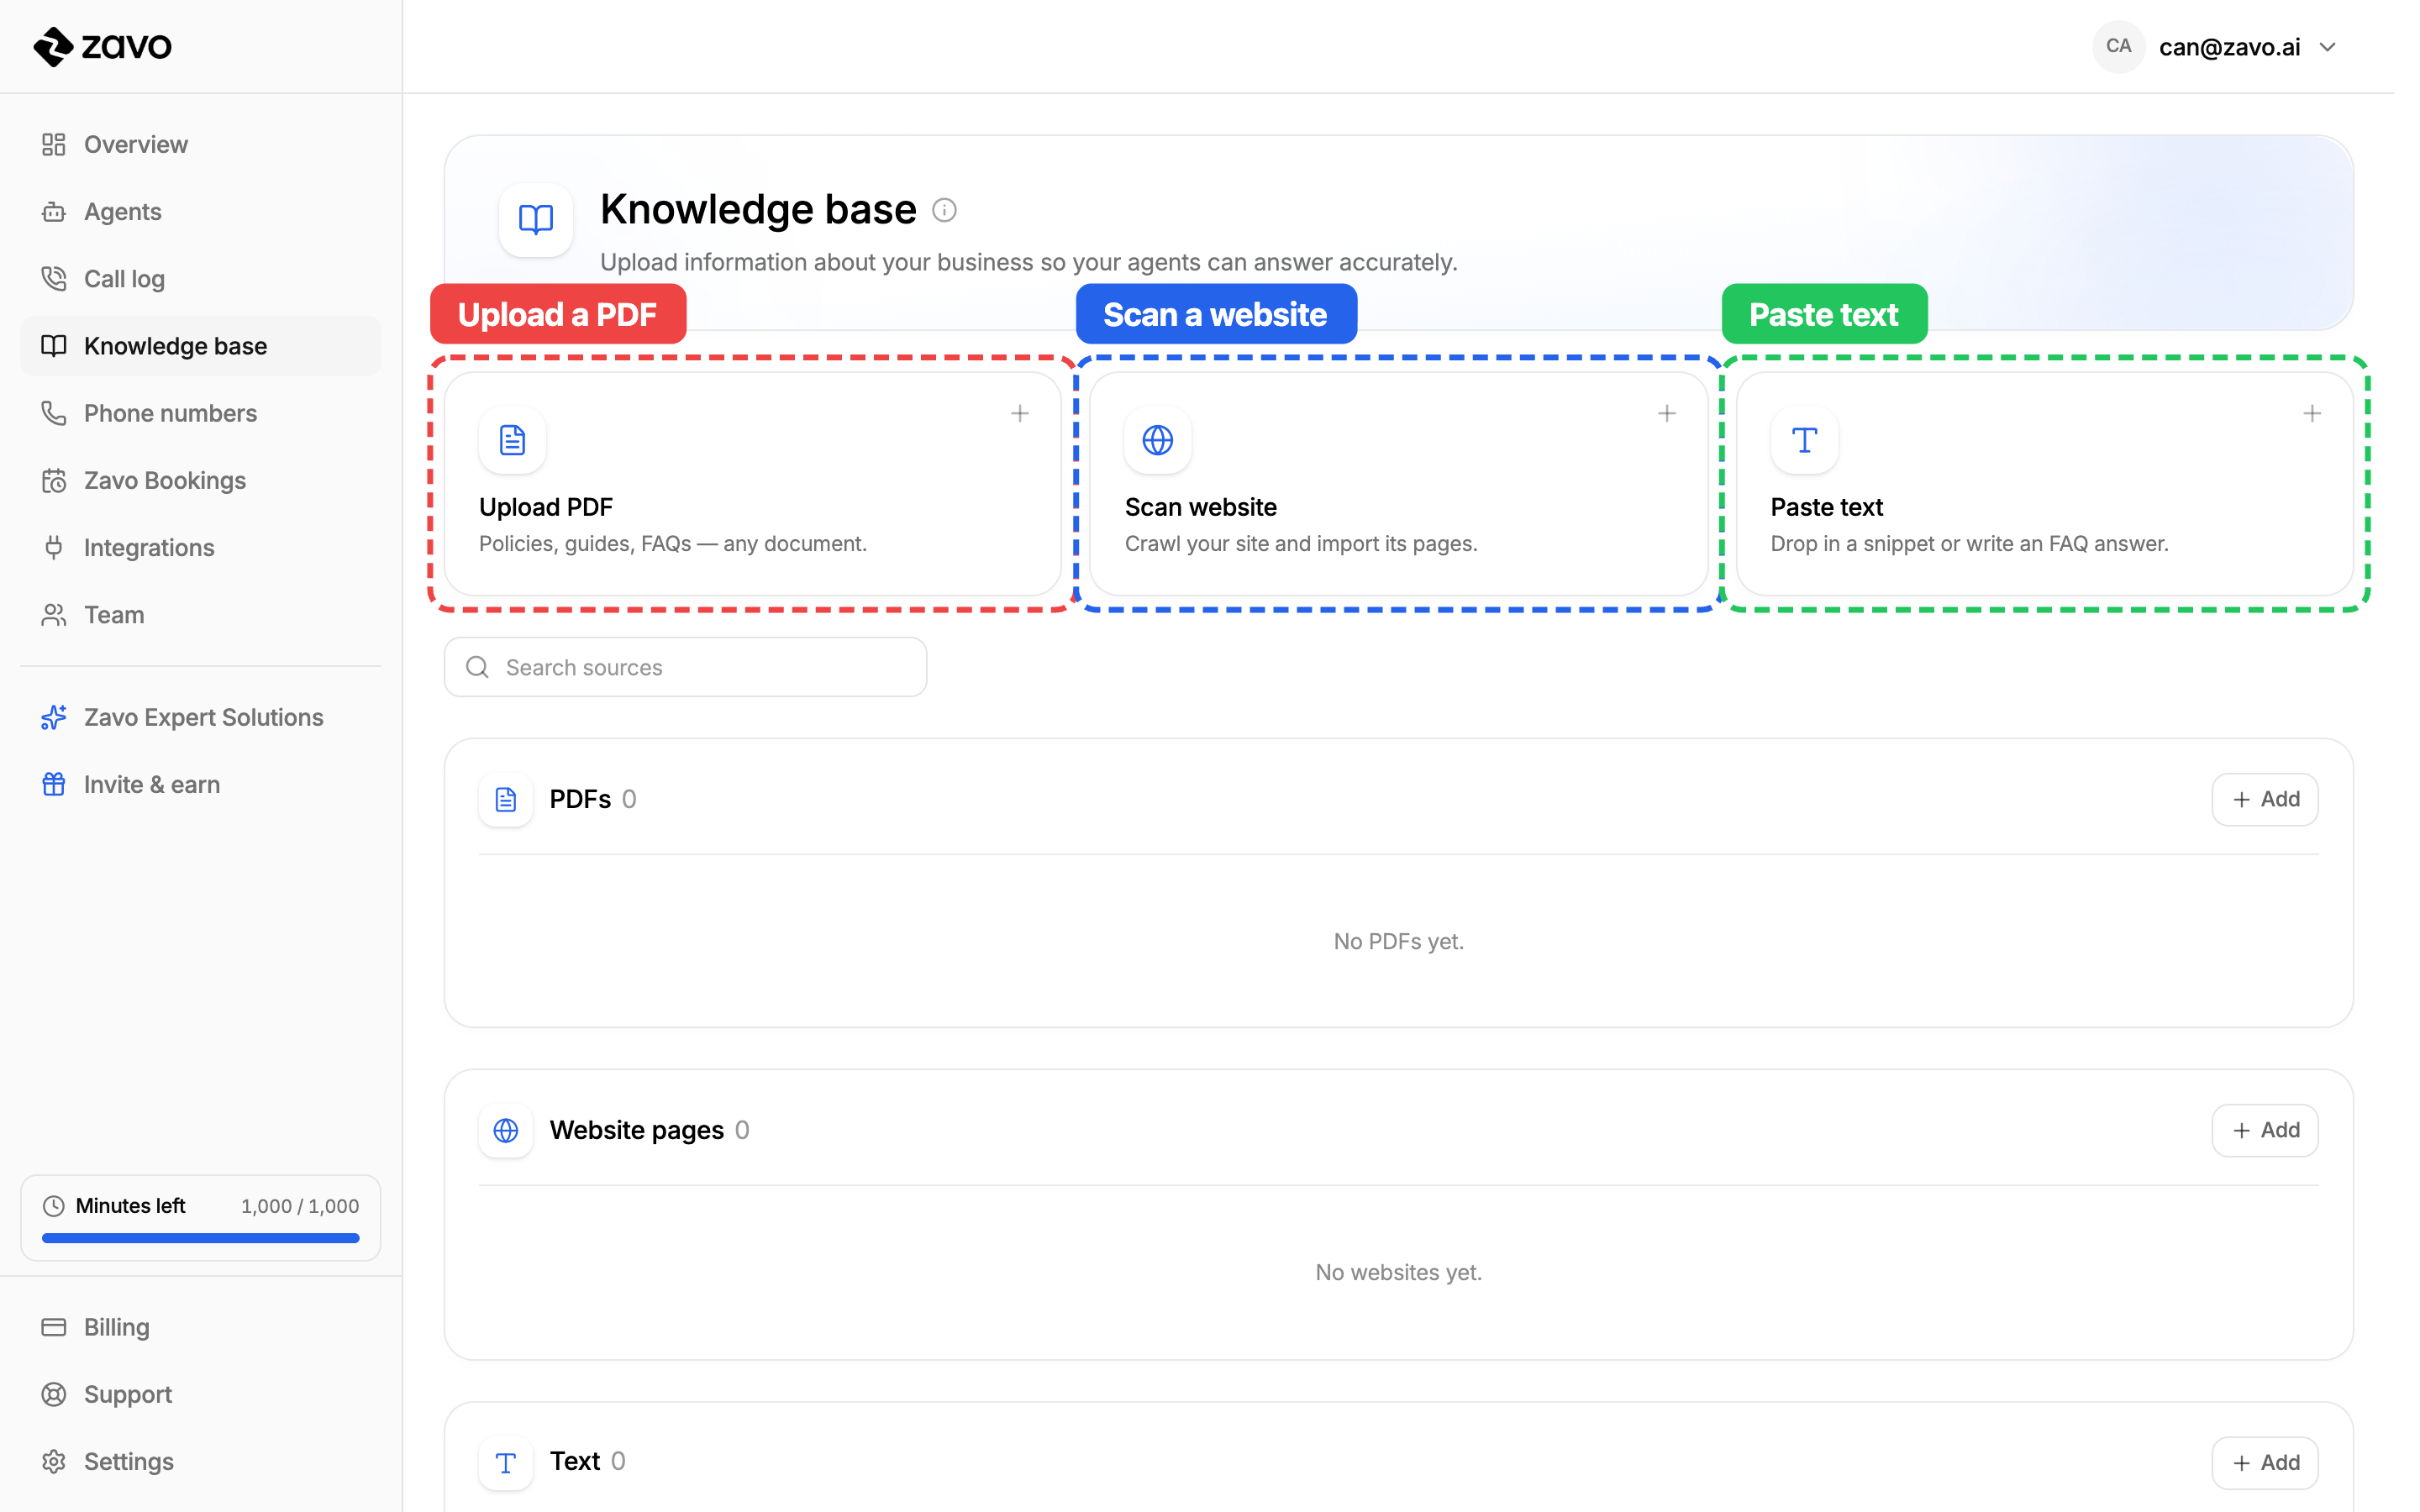The height and width of the screenshot is (1512, 2420).
Task: Click the Minutes left clock icon
Action: 54,1206
